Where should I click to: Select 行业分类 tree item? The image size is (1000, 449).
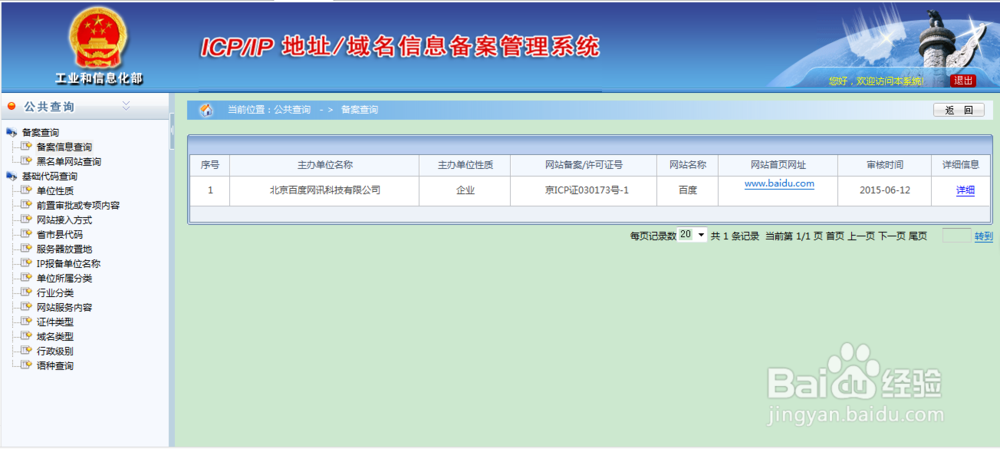(55, 293)
